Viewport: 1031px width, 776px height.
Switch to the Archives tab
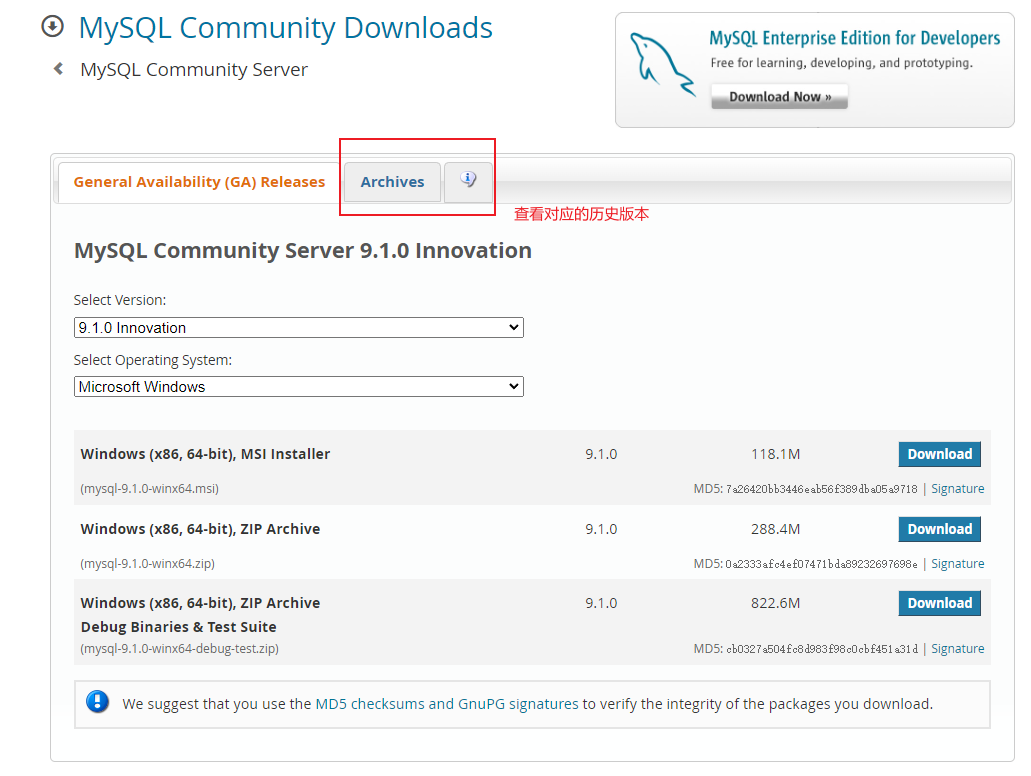point(393,182)
